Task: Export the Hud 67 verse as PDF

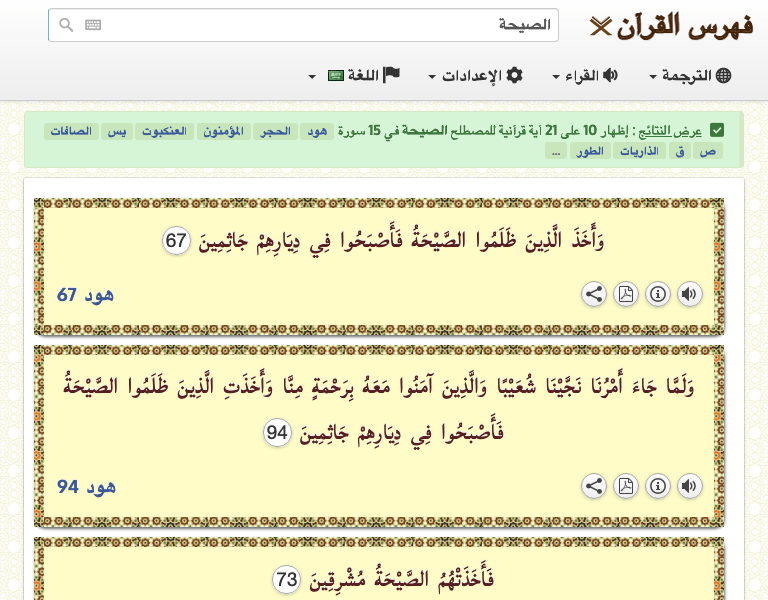Action: click(x=625, y=294)
